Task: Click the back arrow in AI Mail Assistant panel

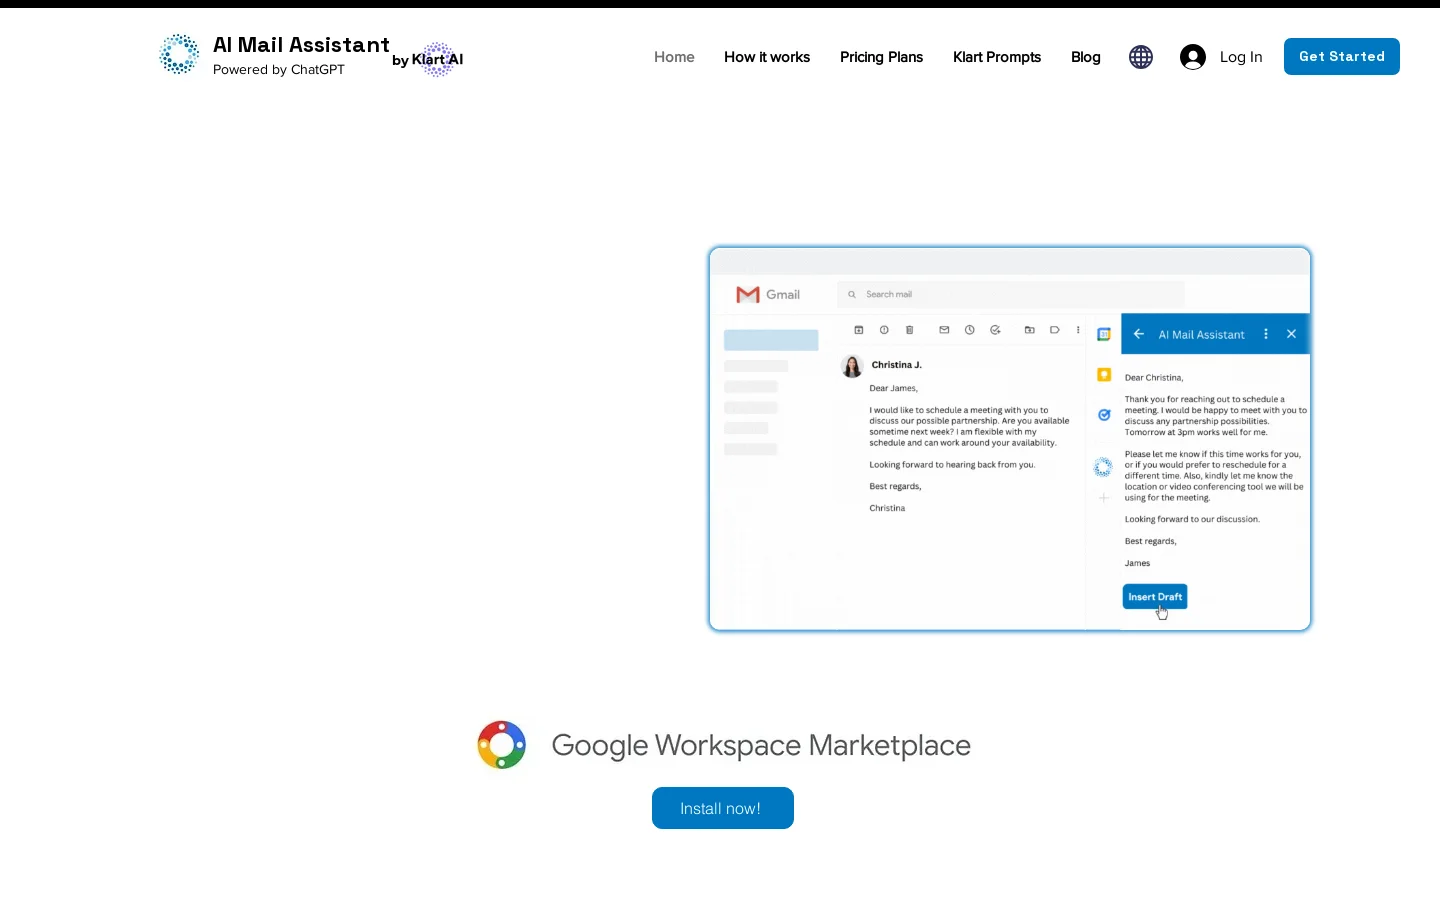Action: (1138, 334)
